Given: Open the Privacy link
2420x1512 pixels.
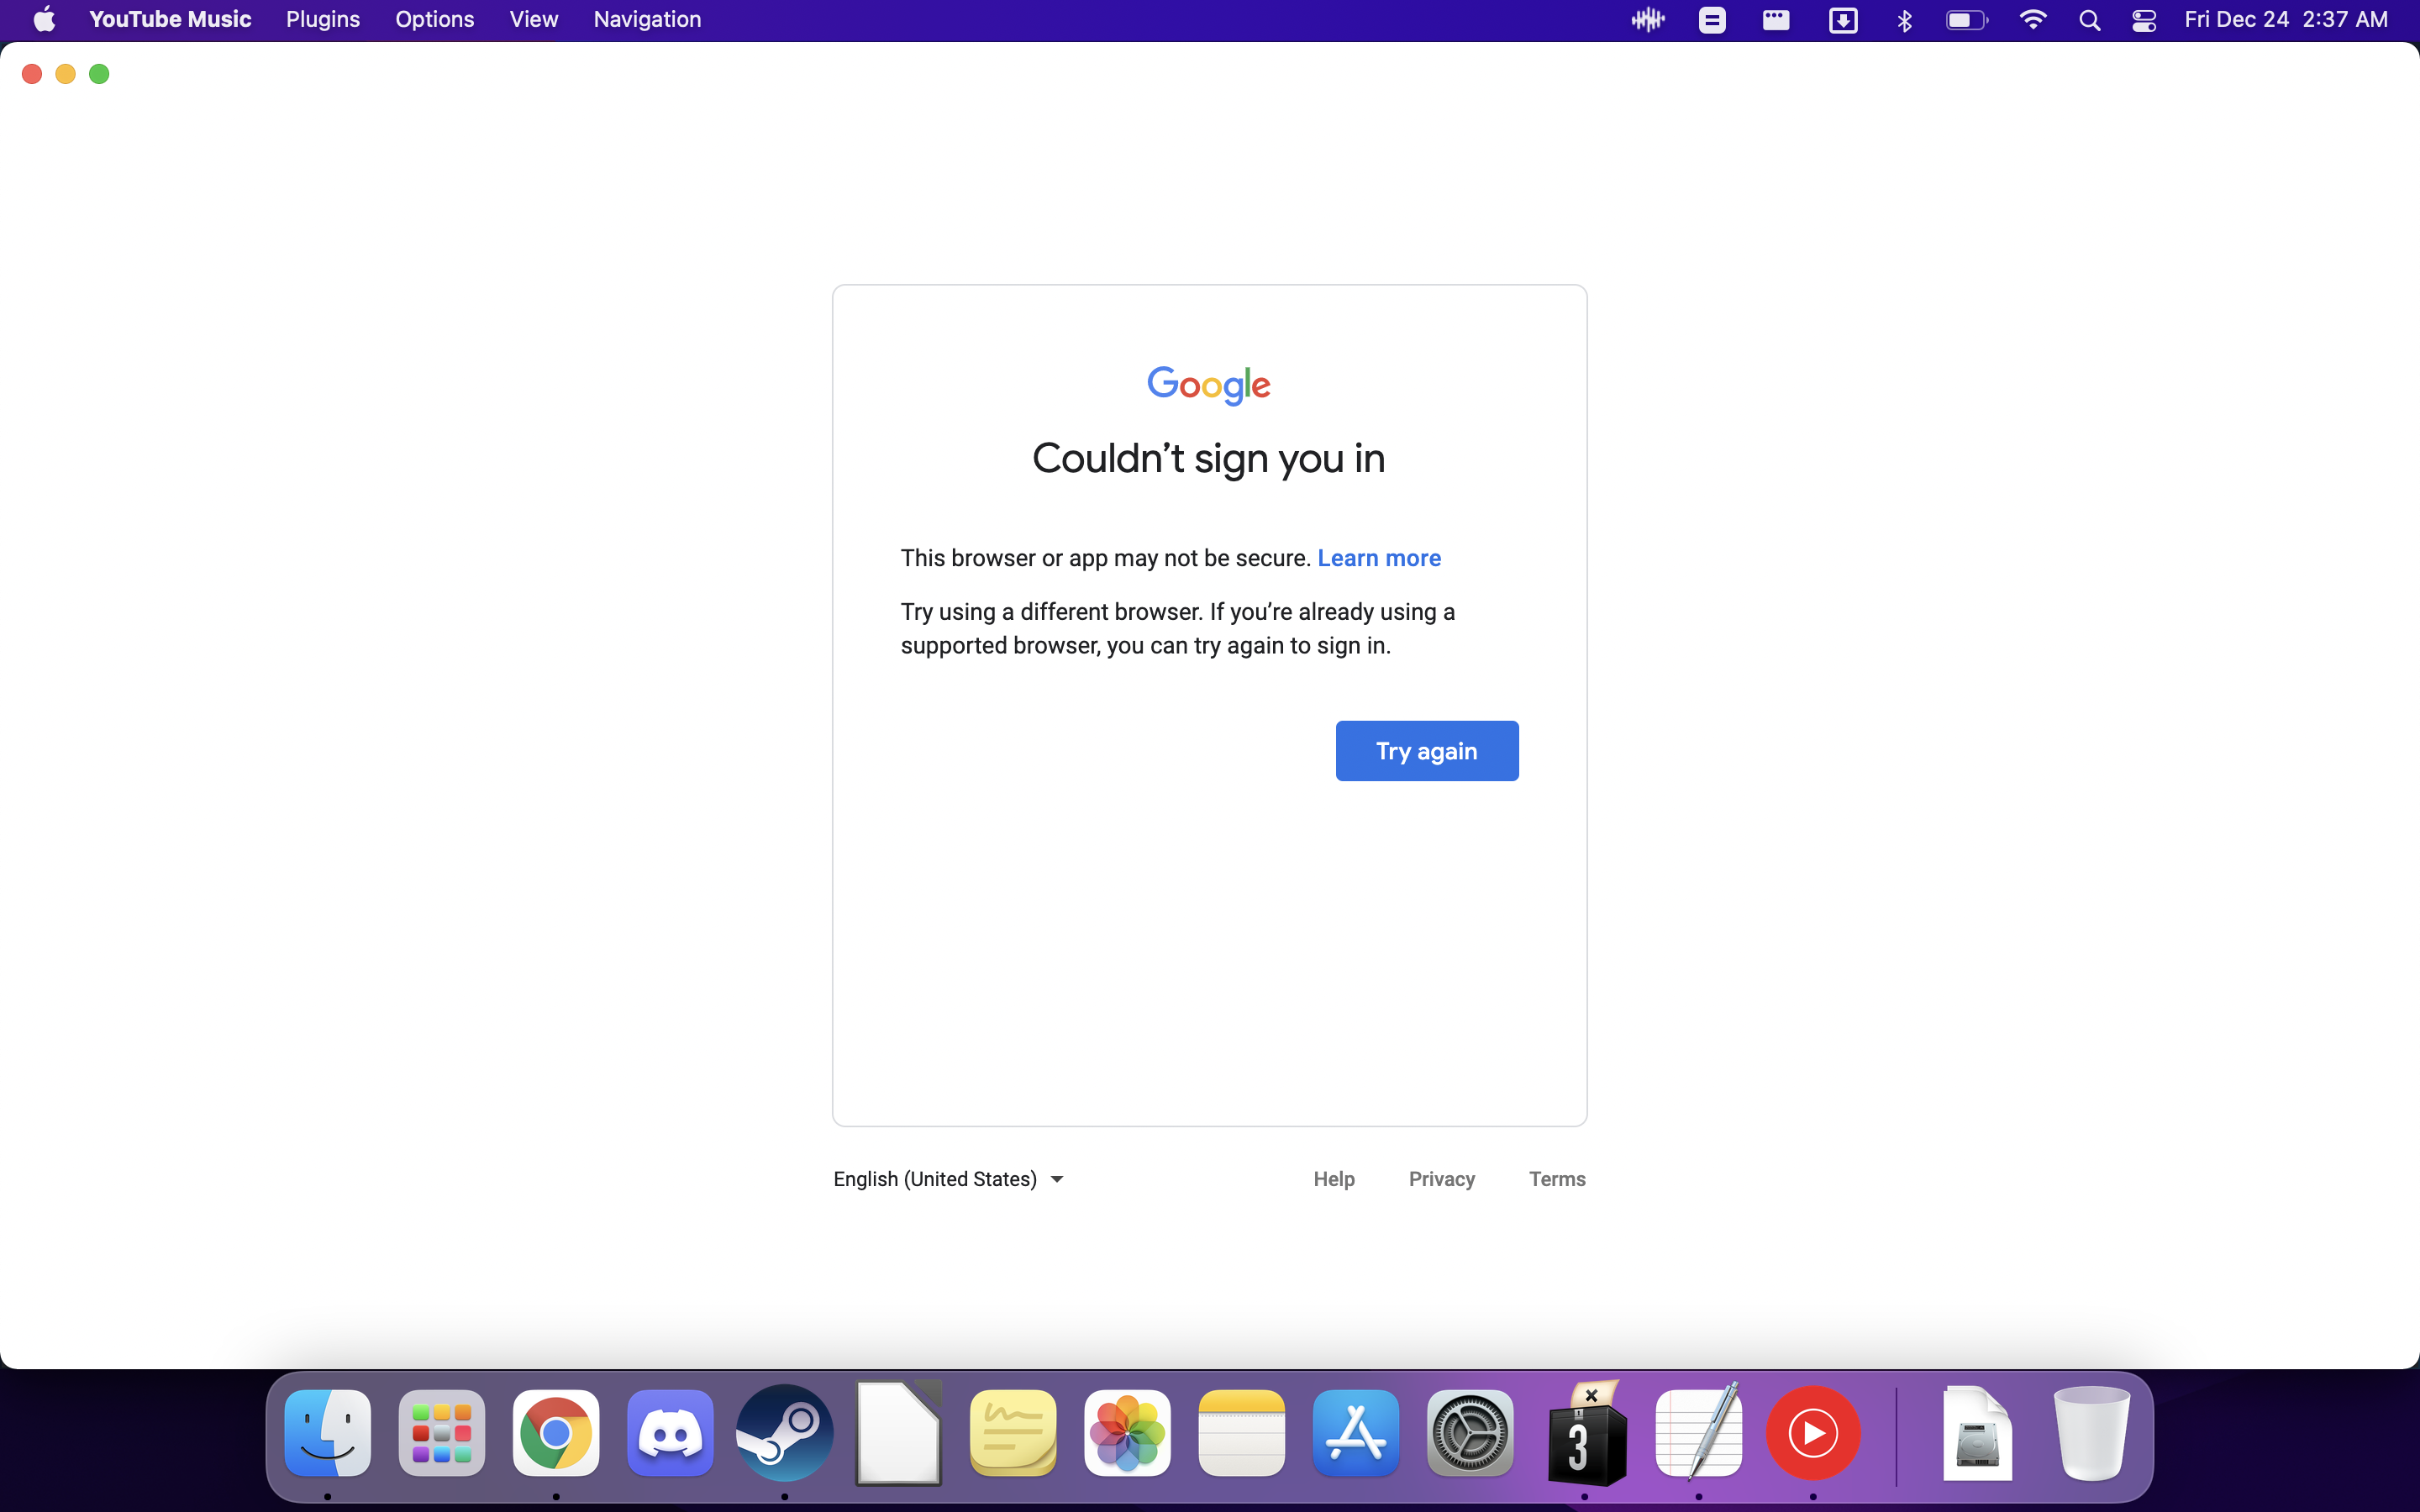Looking at the screenshot, I should [x=1442, y=1179].
